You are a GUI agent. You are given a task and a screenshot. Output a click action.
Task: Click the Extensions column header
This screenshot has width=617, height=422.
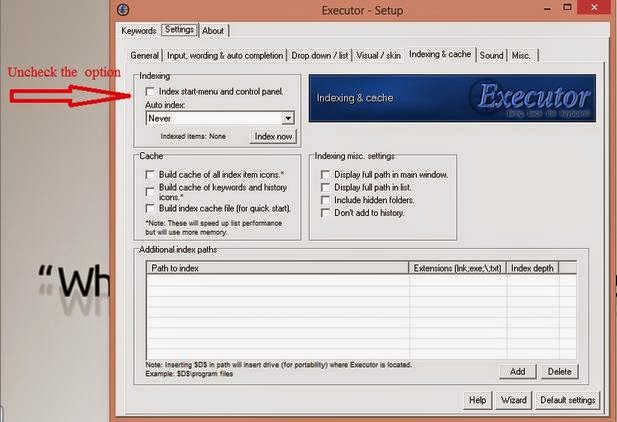coord(458,268)
